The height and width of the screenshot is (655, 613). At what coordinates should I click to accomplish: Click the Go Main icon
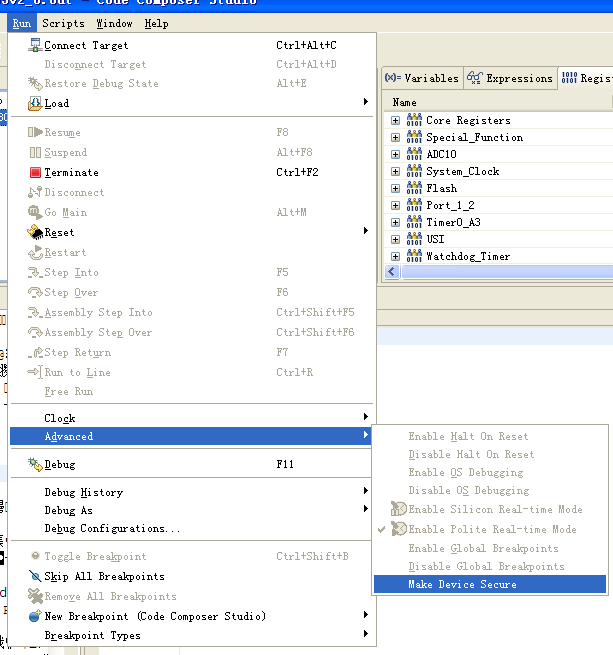coord(35,212)
